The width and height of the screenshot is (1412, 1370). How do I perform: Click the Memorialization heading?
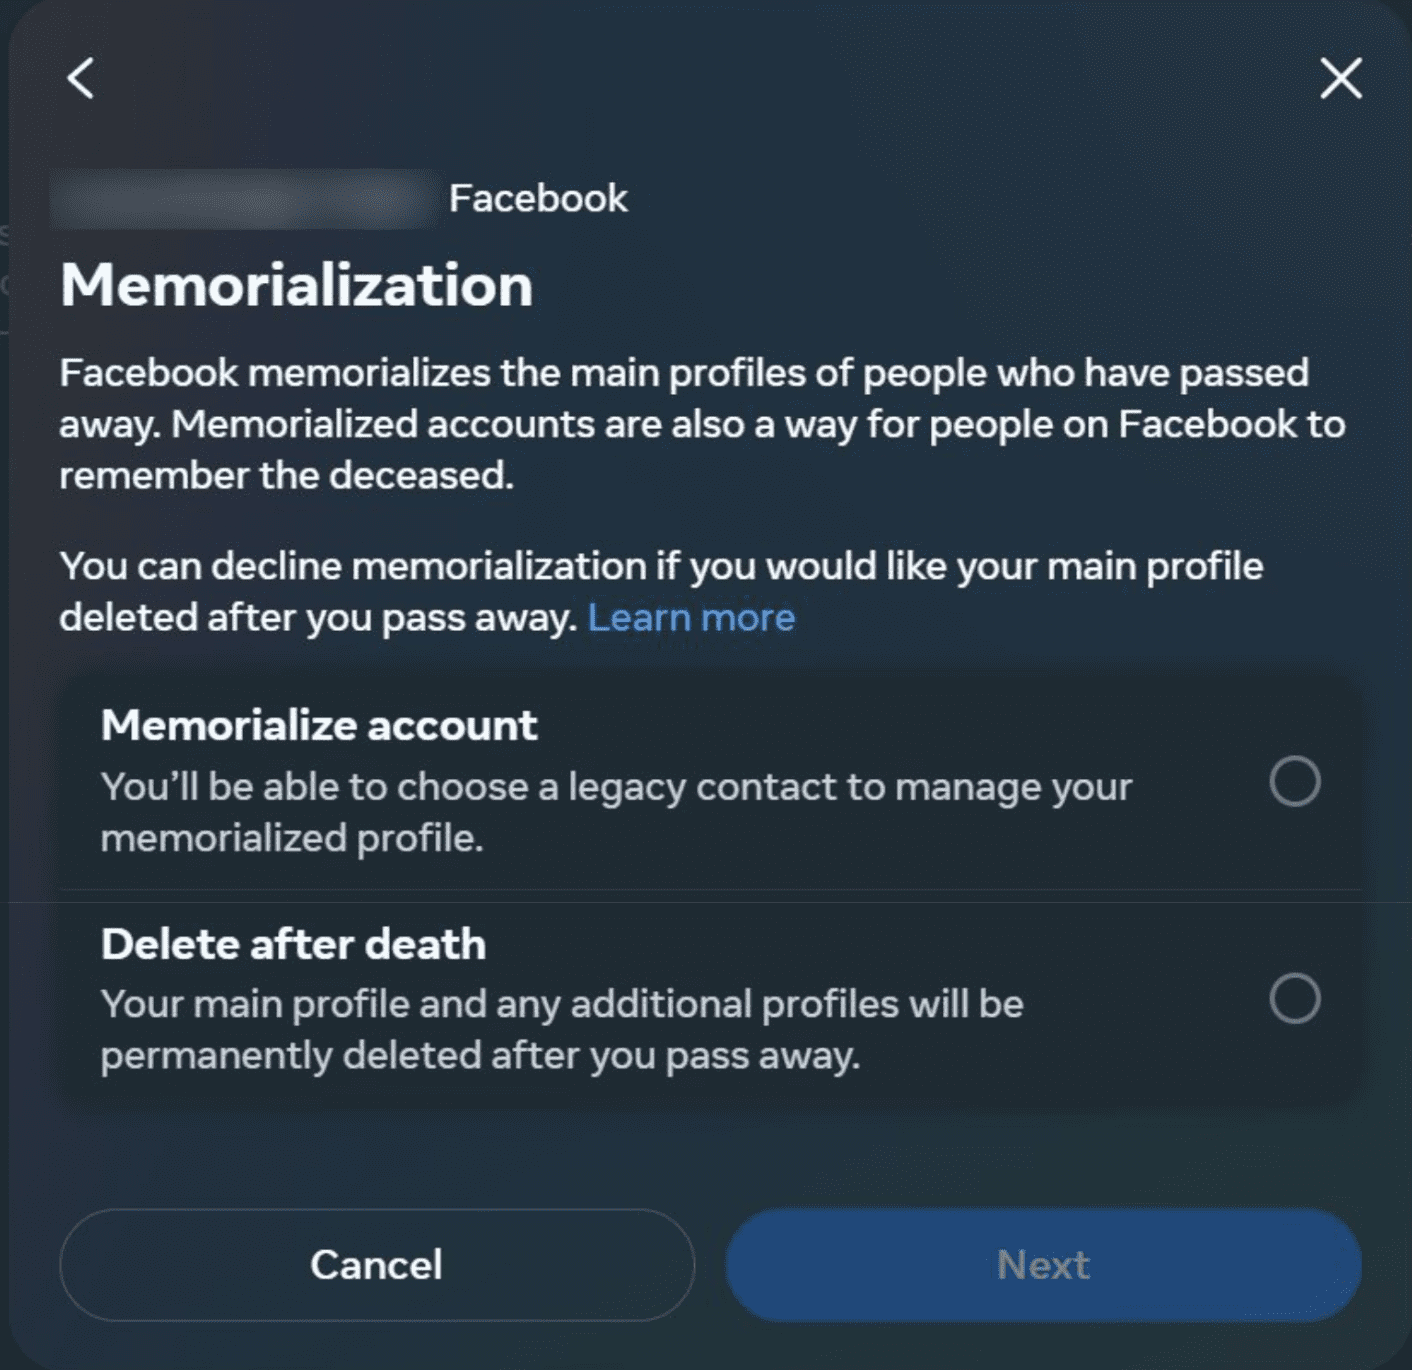tap(297, 286)
